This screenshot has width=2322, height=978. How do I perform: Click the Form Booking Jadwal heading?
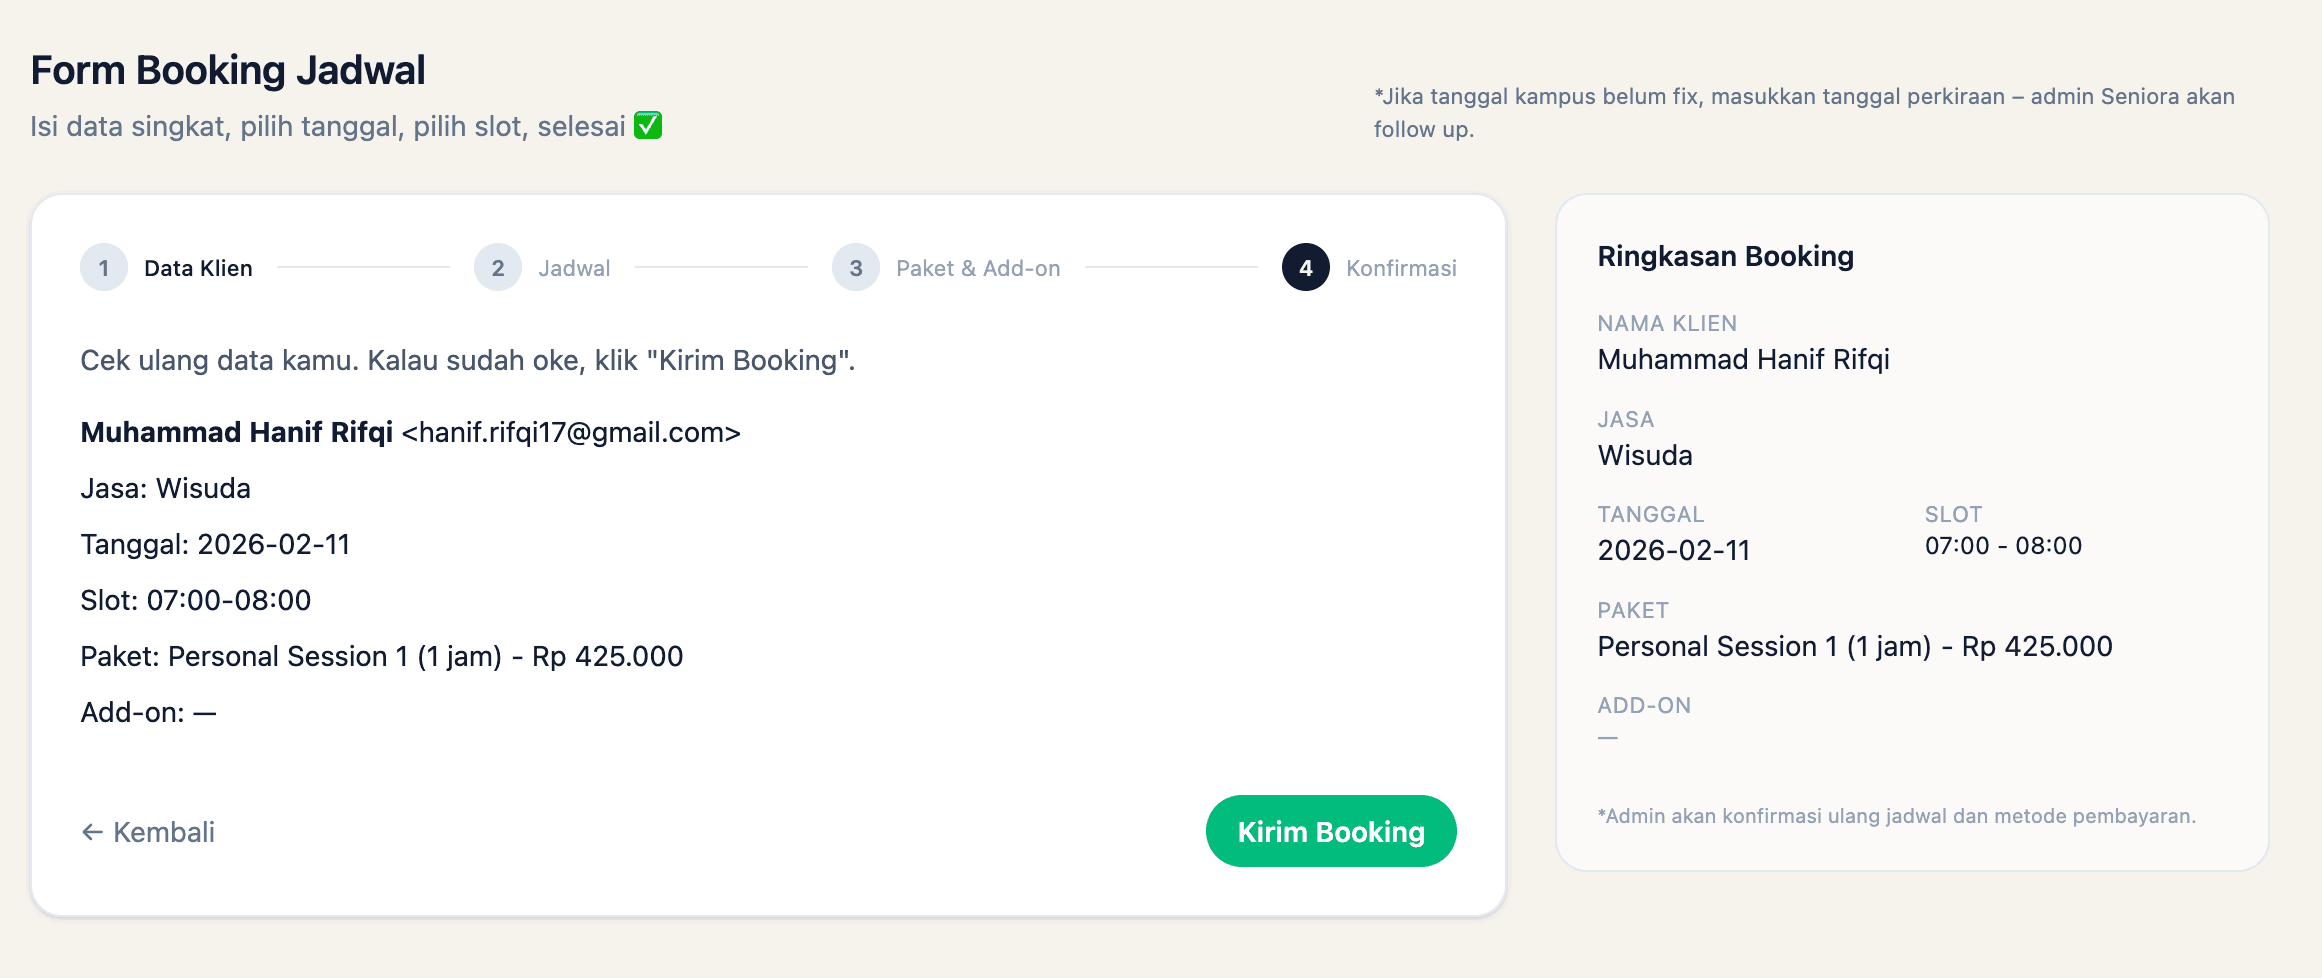click(x=228, y=70)
